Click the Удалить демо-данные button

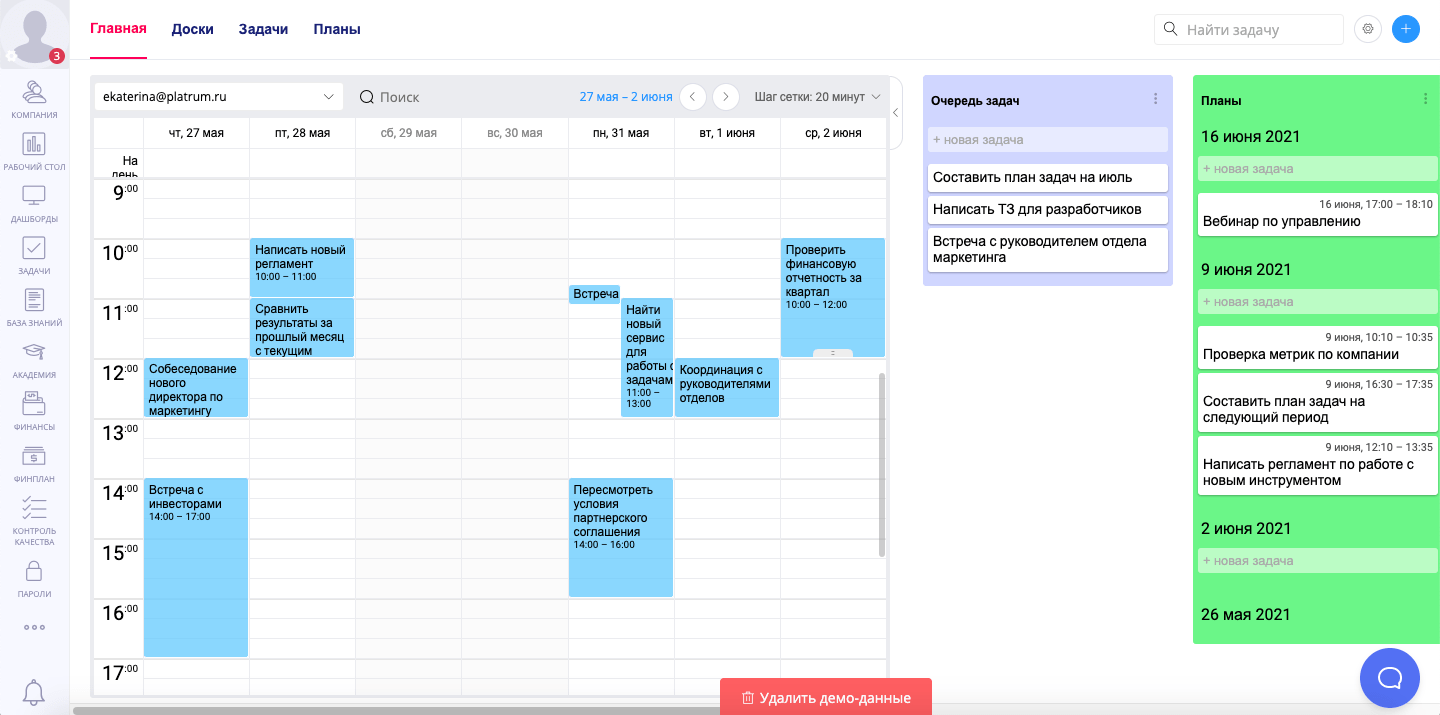point(826,697)
